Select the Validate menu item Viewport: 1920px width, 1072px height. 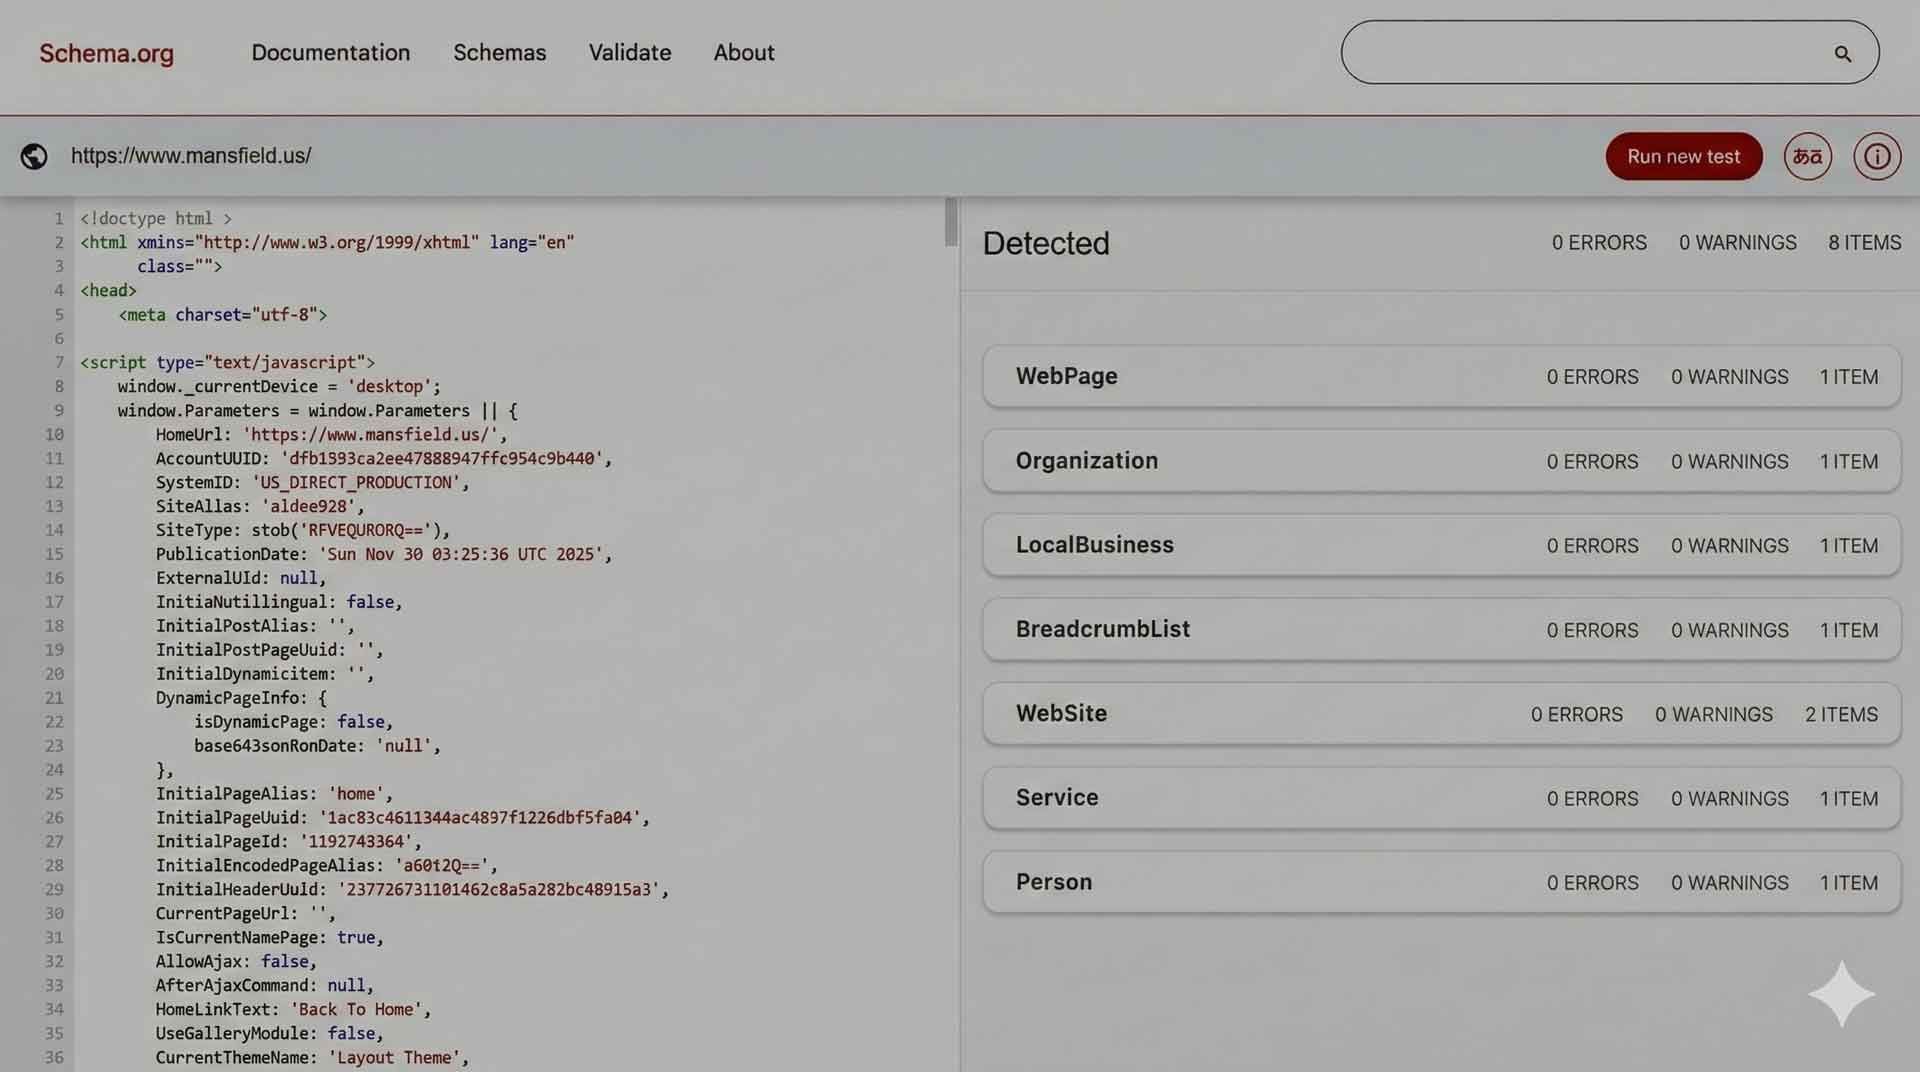(630, 52)
